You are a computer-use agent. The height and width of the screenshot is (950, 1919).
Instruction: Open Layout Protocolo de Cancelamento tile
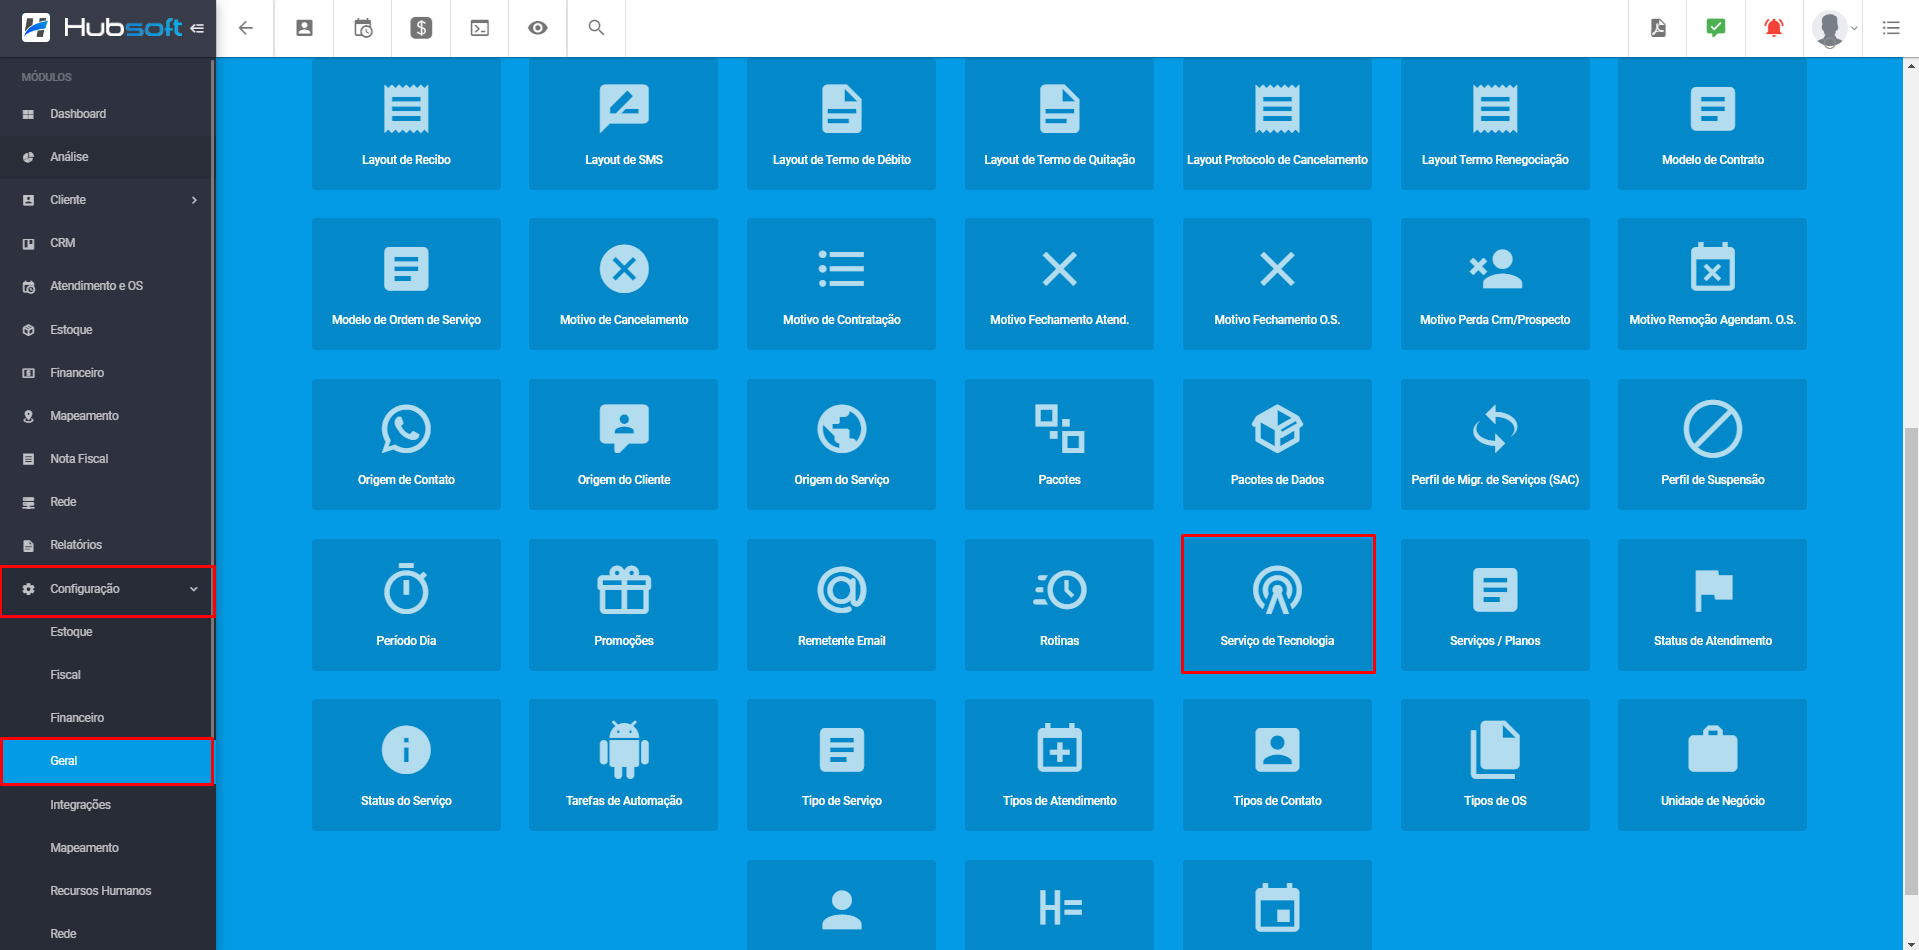tap(1277, 124)
